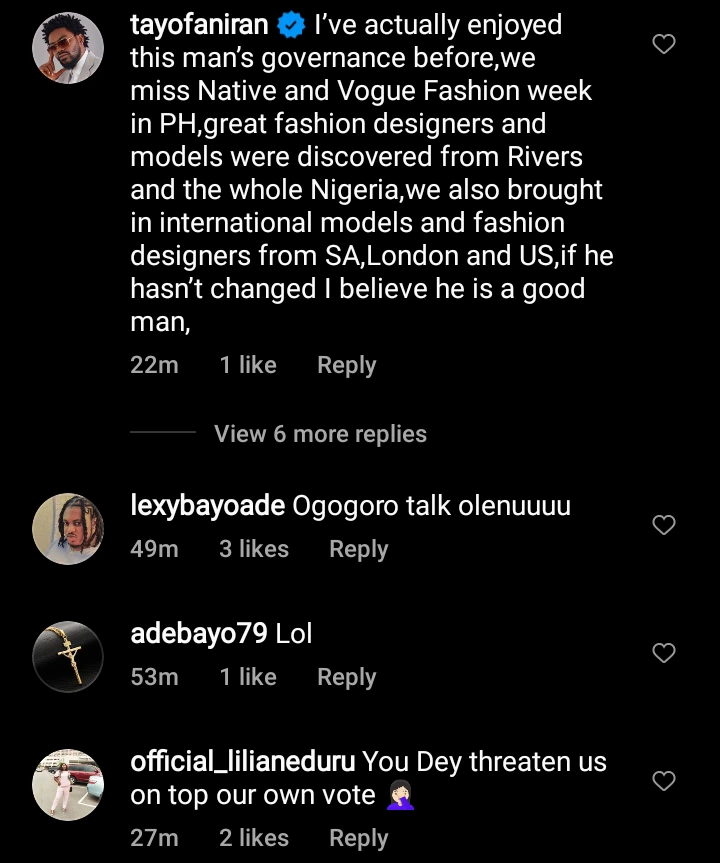This screenshot has height=863, width=720.
Task: View the '2 likes' on official_lilianeduru's comment
Action: [253, 838]
